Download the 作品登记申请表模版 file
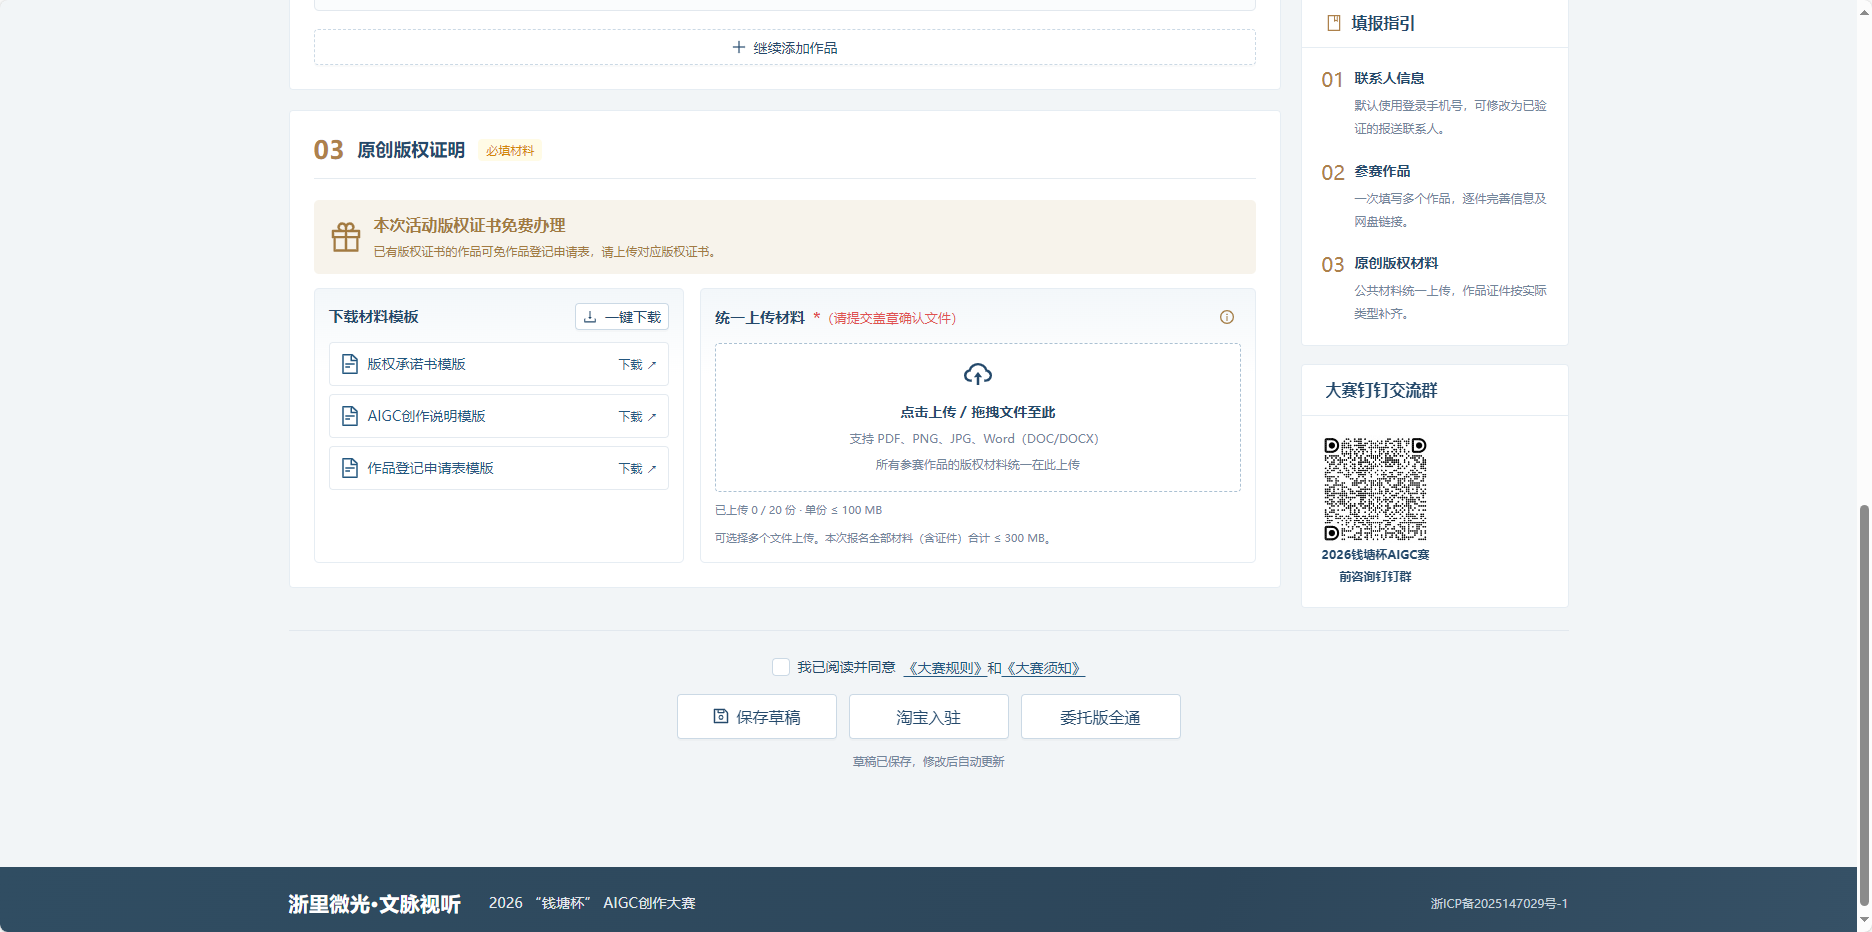Image resolution: width=1872 pixels, height=932 pixels. tap(637, 468)
